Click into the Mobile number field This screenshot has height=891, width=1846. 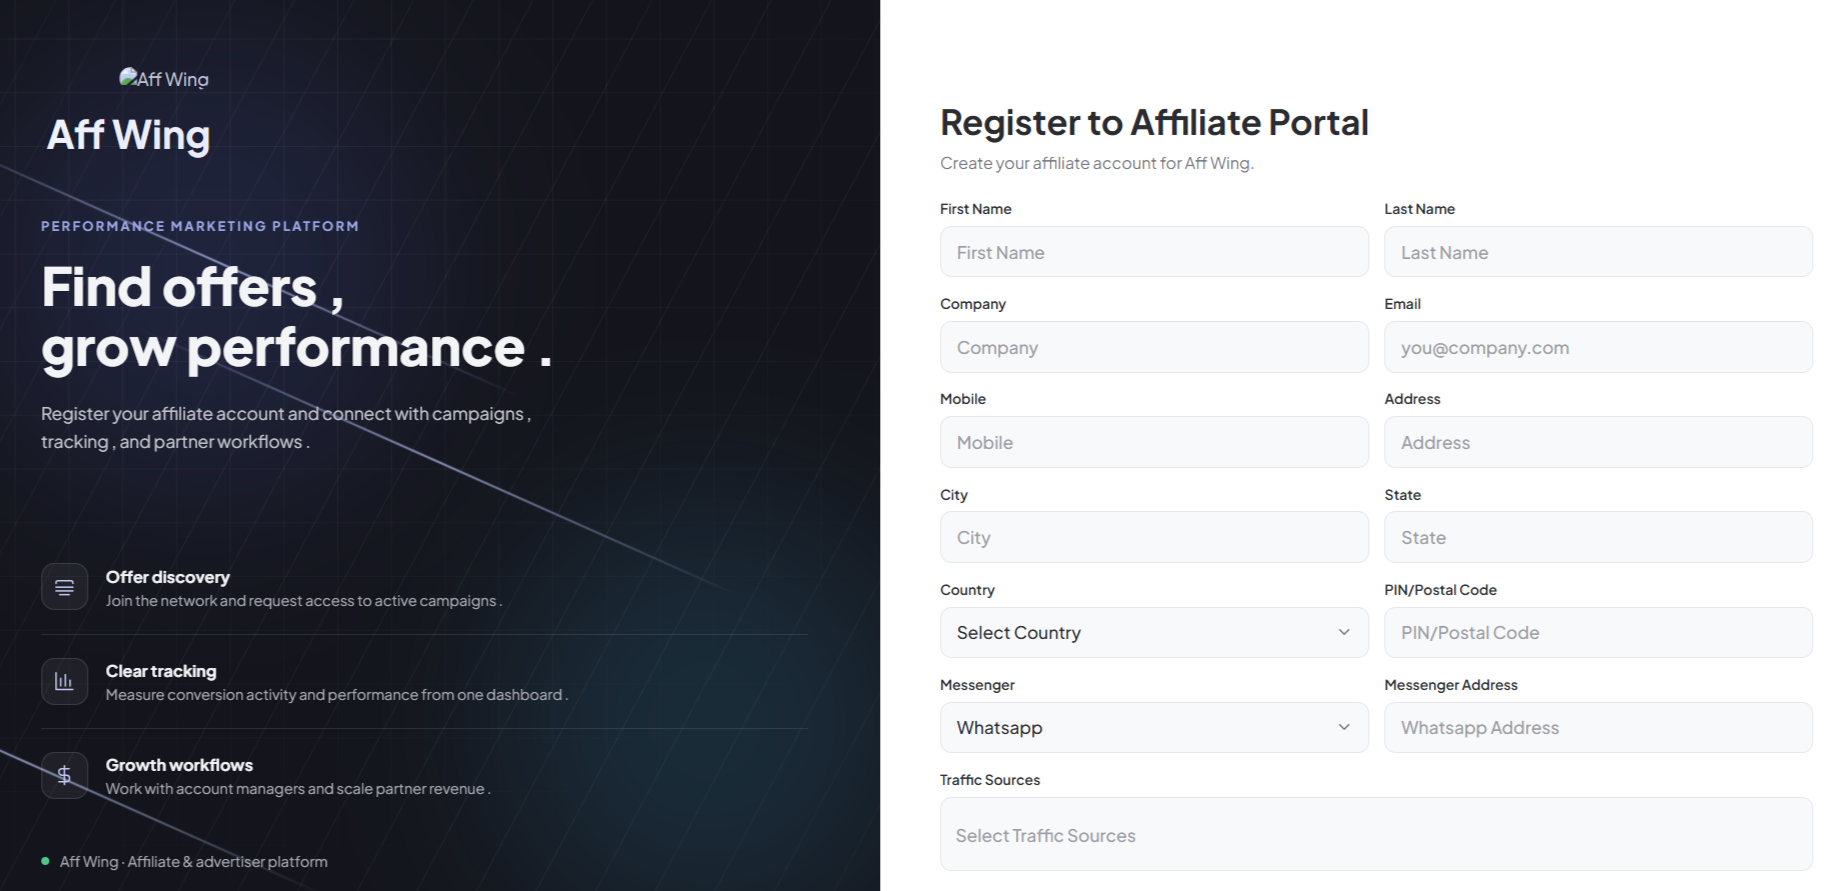(1154, 442)
